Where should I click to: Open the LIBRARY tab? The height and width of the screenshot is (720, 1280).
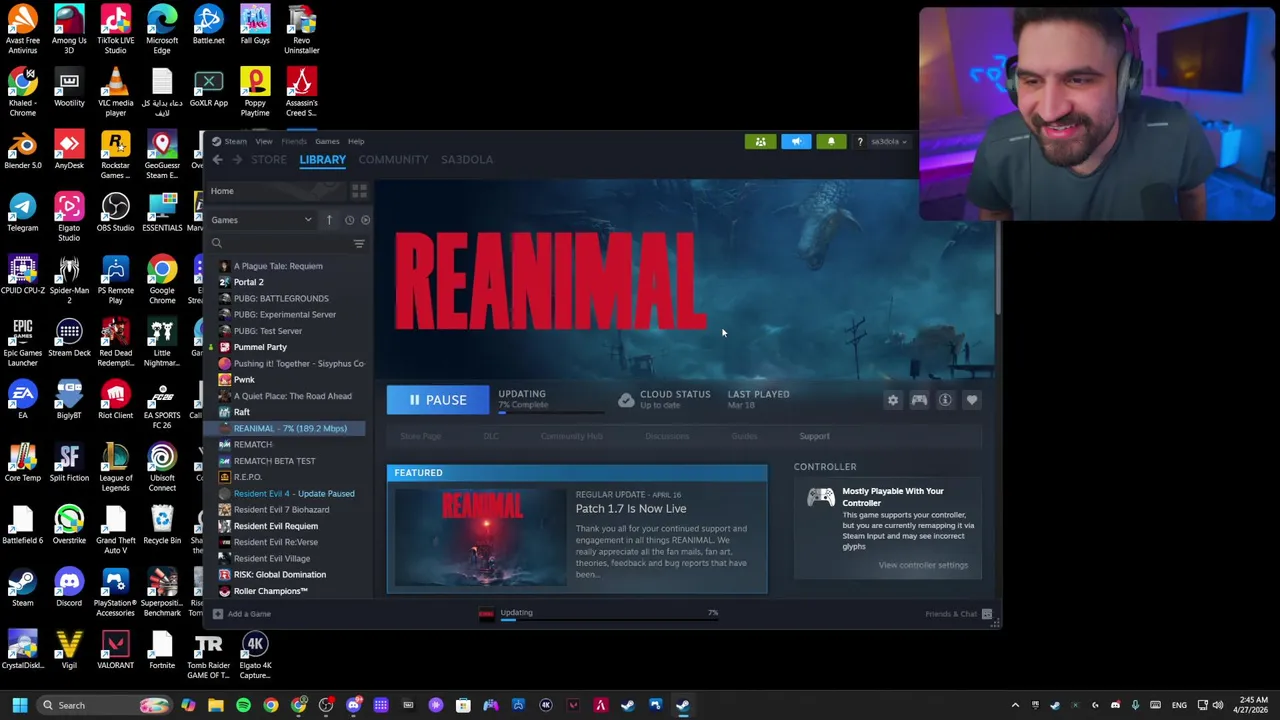coord(323,160)
